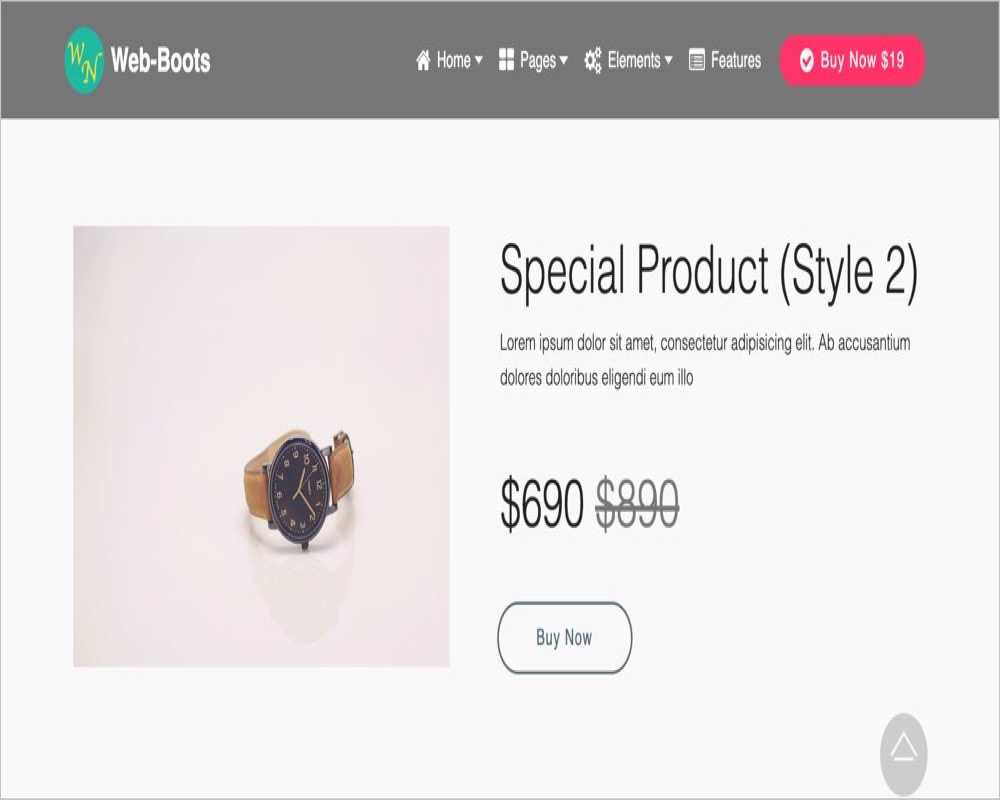Click the grid icon beside Pages
The width and height of the screenshot is (1000, 800).
tap(506, 59)
